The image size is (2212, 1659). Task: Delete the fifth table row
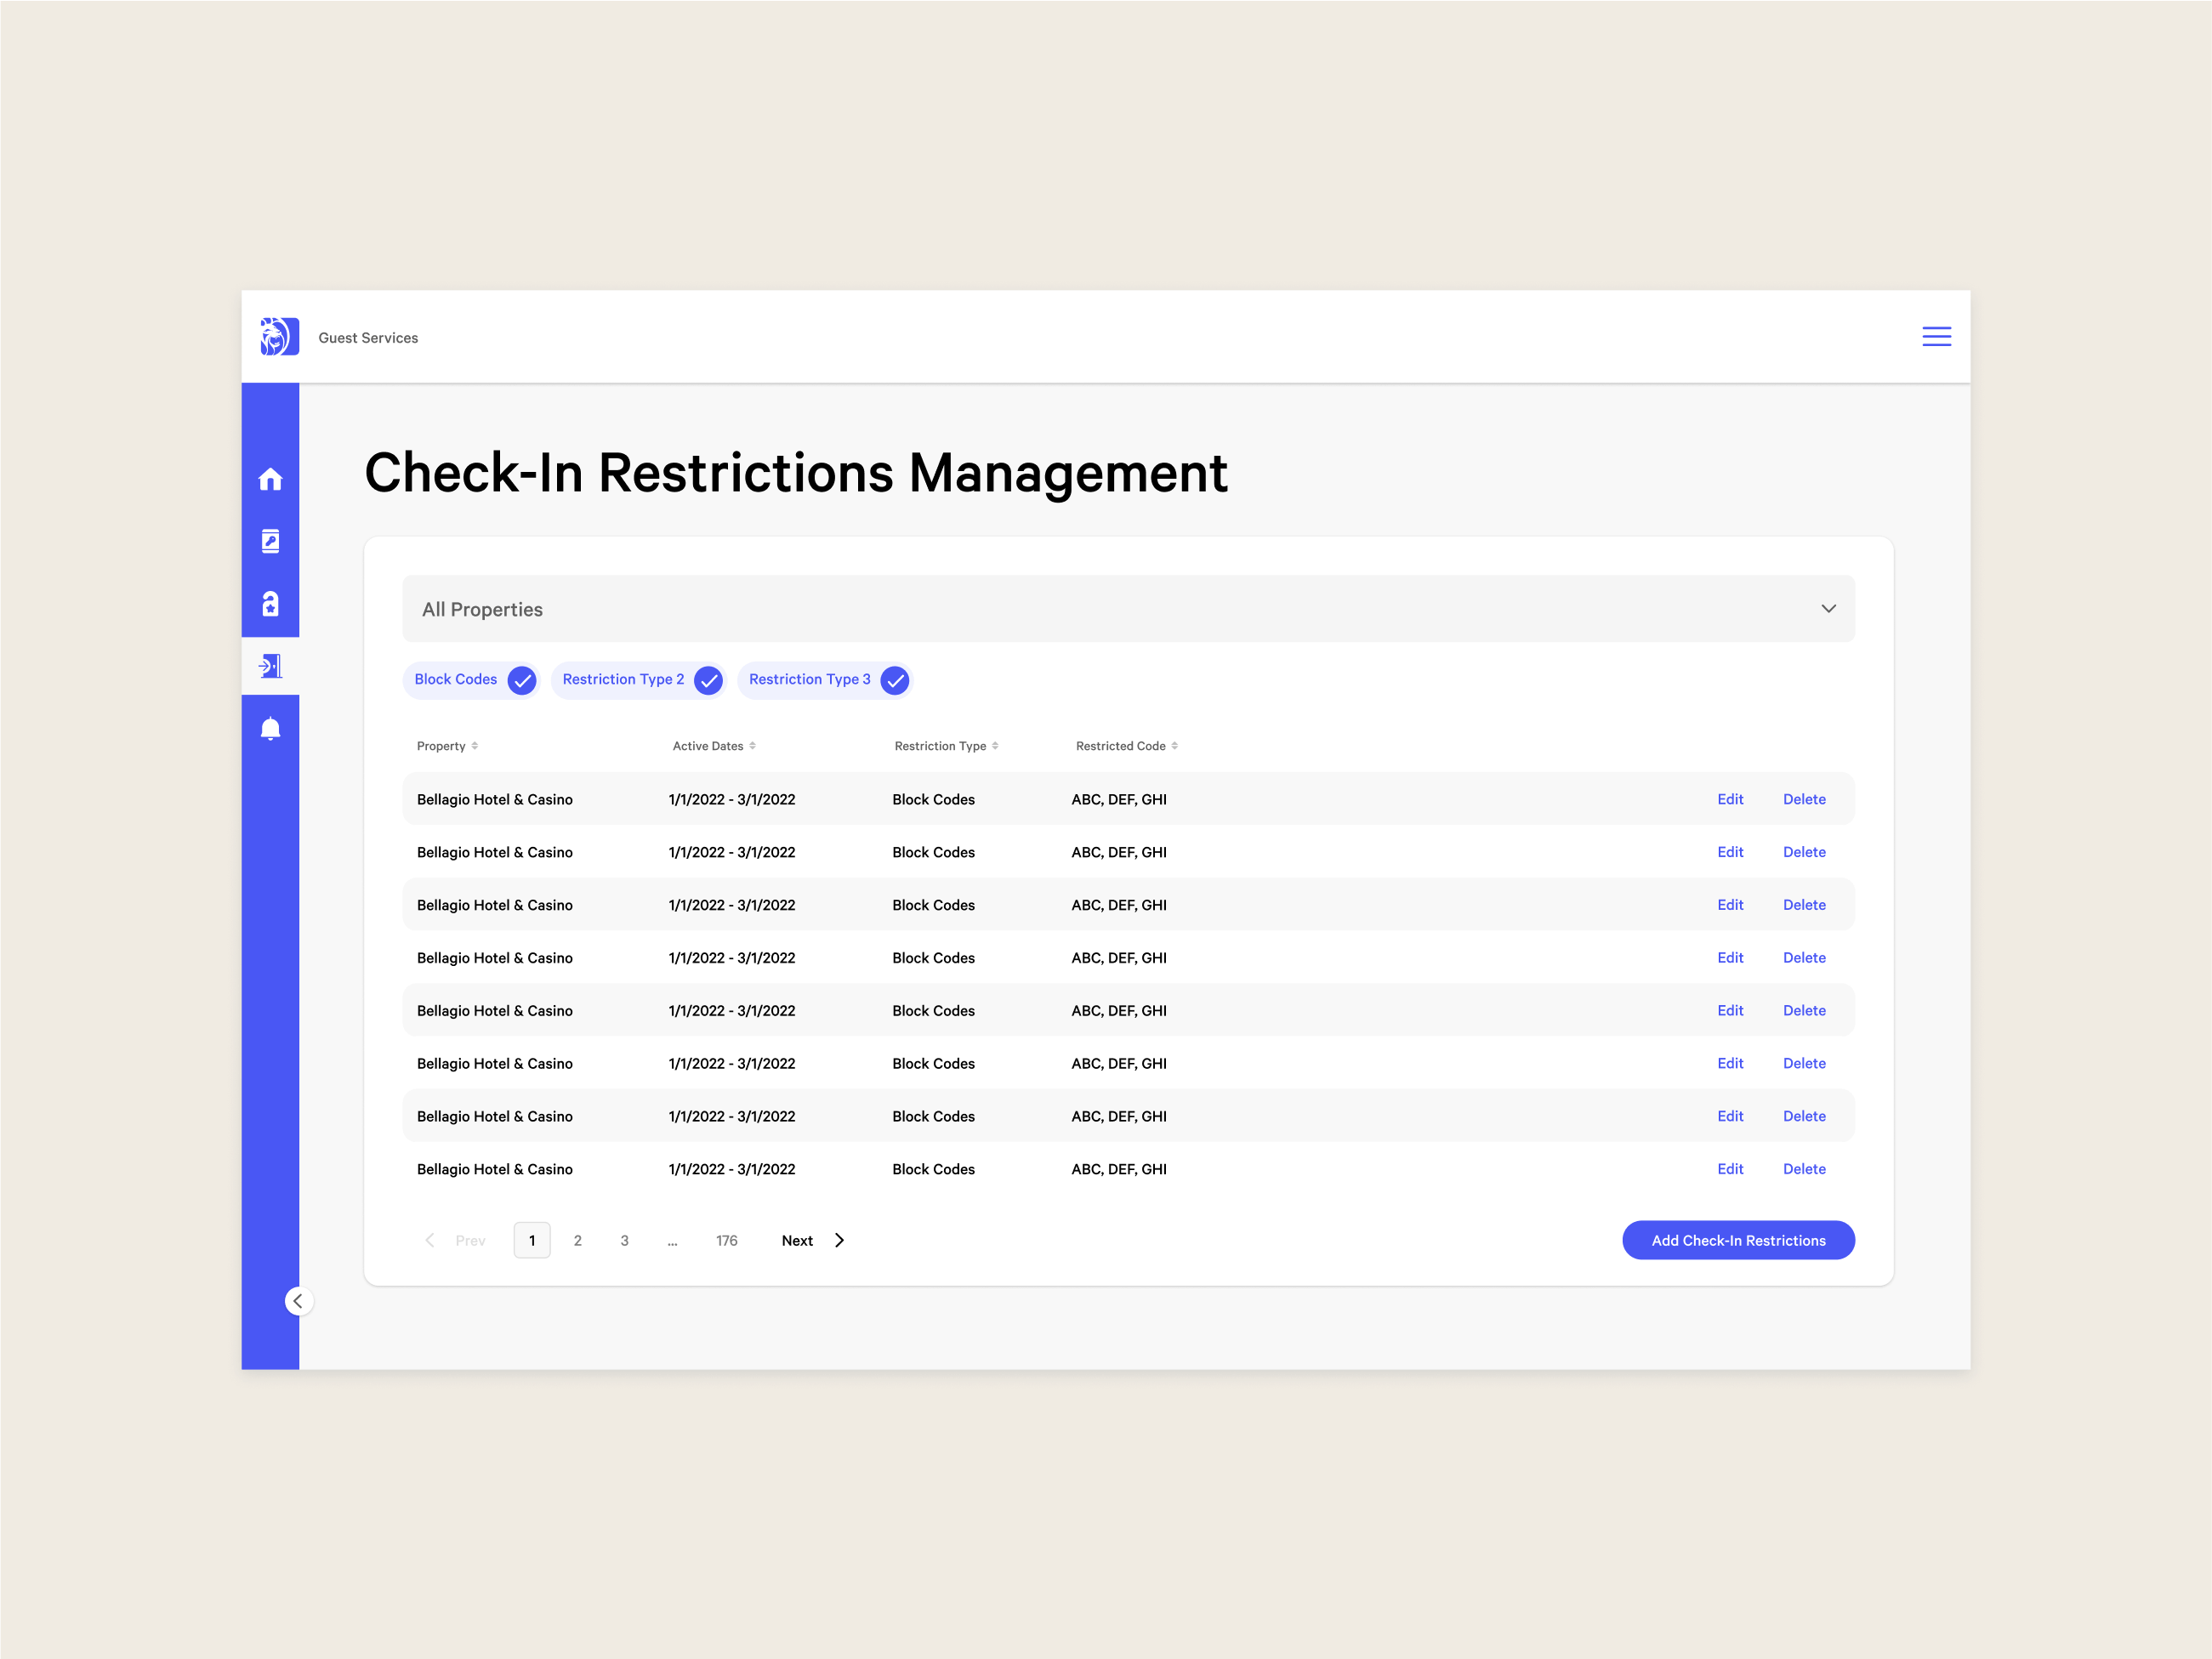click(1804, 1010)
